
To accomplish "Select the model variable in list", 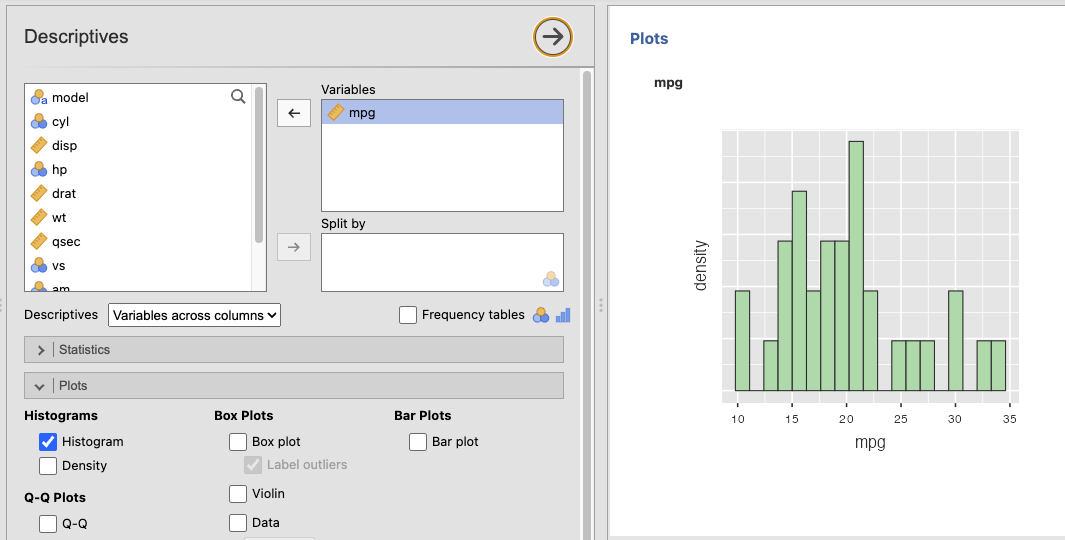I will point(70,97).
